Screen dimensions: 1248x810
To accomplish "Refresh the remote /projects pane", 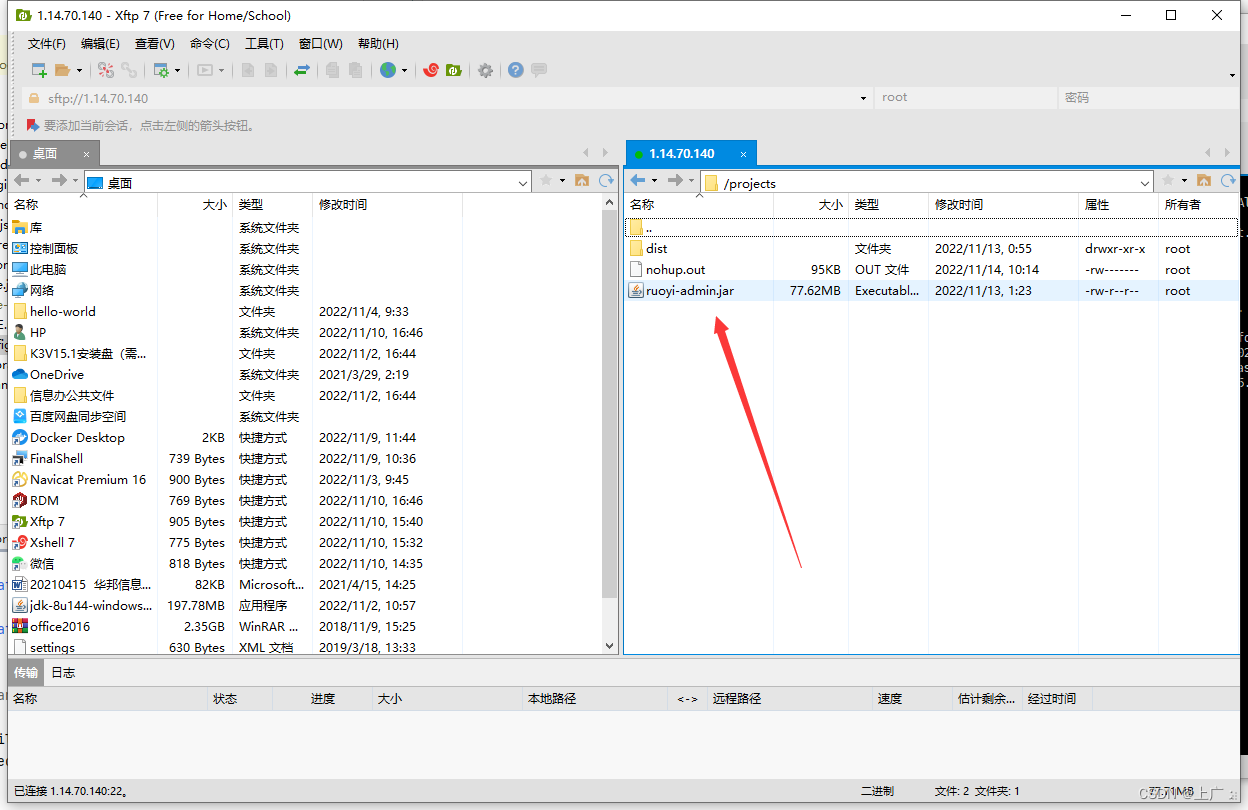I will coord(1227,180).
